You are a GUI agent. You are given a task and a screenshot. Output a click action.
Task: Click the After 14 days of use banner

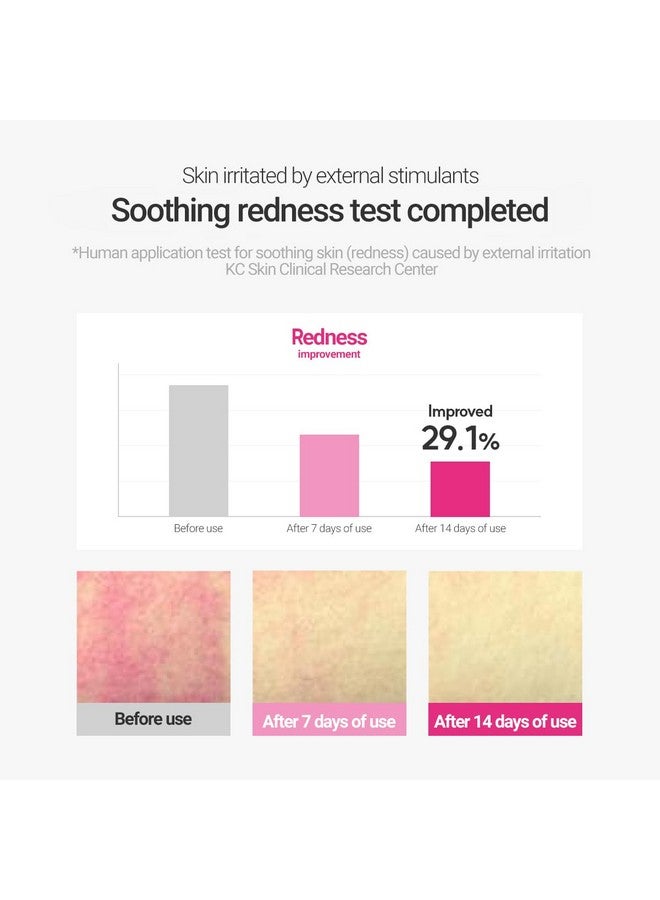tap(505, 719)
